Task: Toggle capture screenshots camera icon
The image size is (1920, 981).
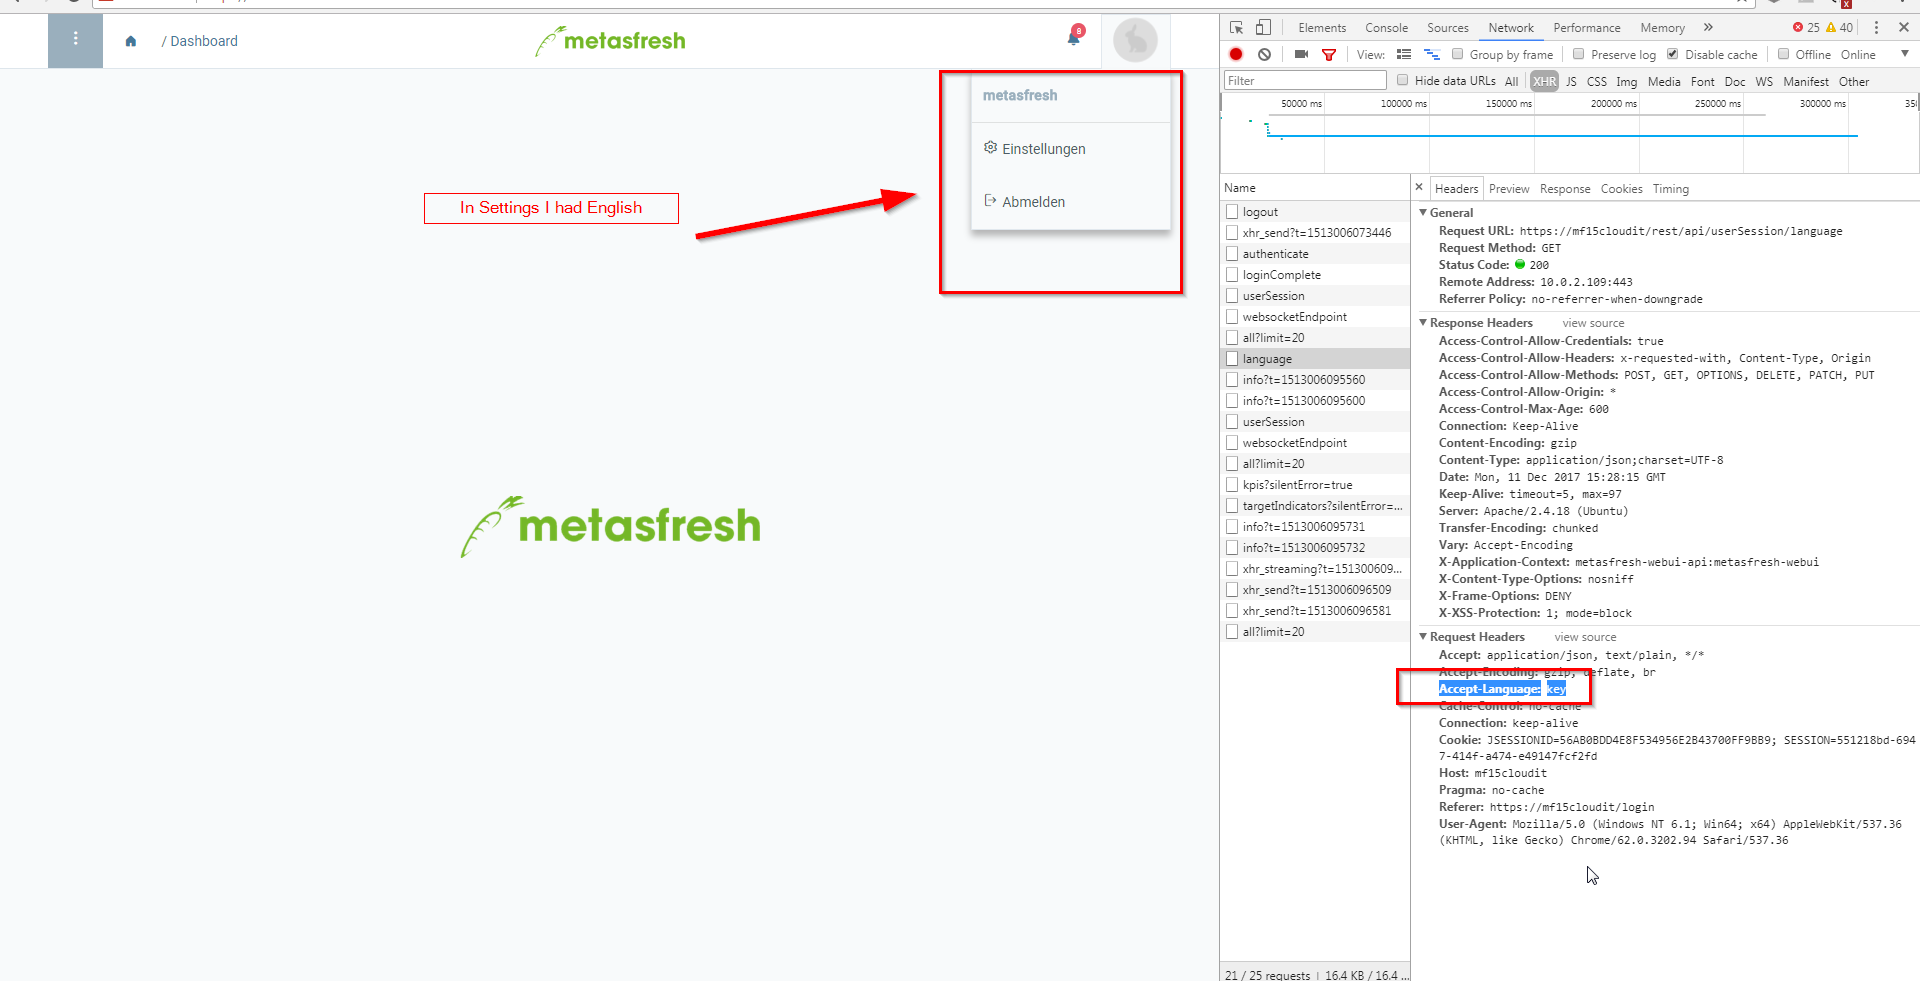Action: pyautogui.click(x=1301, y=54)
